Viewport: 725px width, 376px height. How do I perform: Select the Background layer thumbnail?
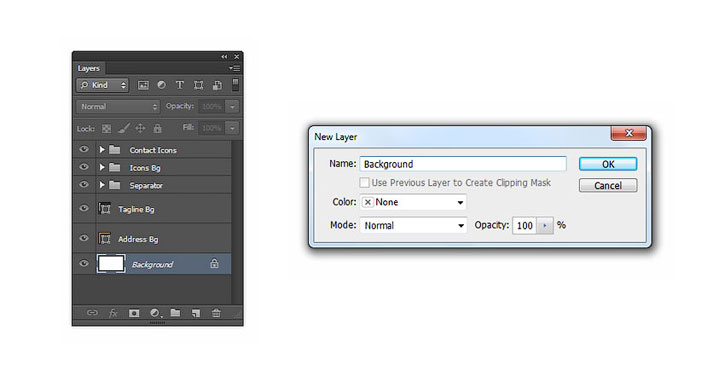(111, 264)
